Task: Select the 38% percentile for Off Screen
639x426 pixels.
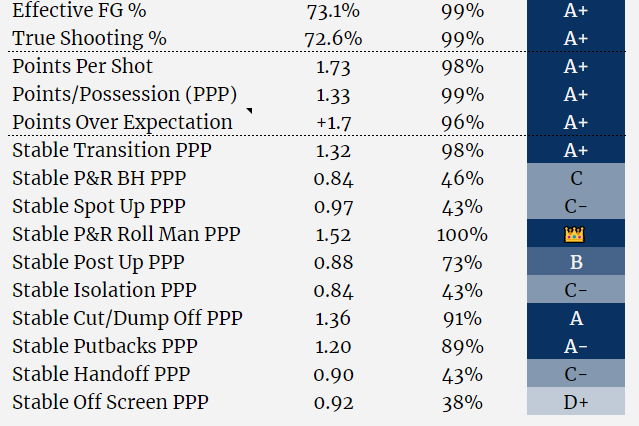Action: pos(462,403)
